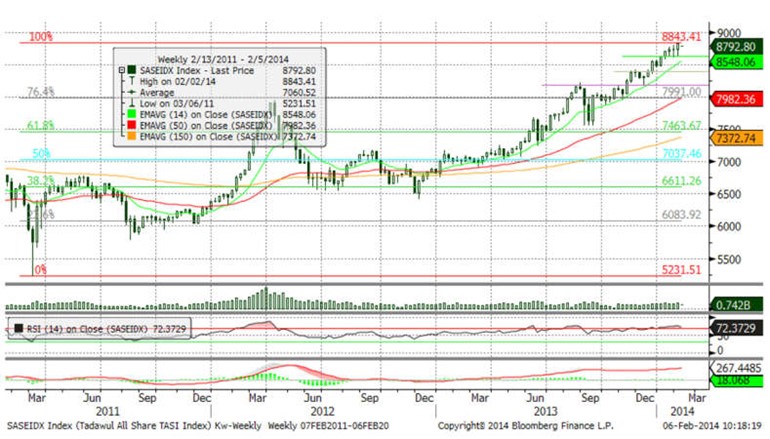Image resolution: width=770 pixels, height=439 pixels.
Task: Click the timestamp 06-Feb-2014 10:18:19
Action: 713,426
